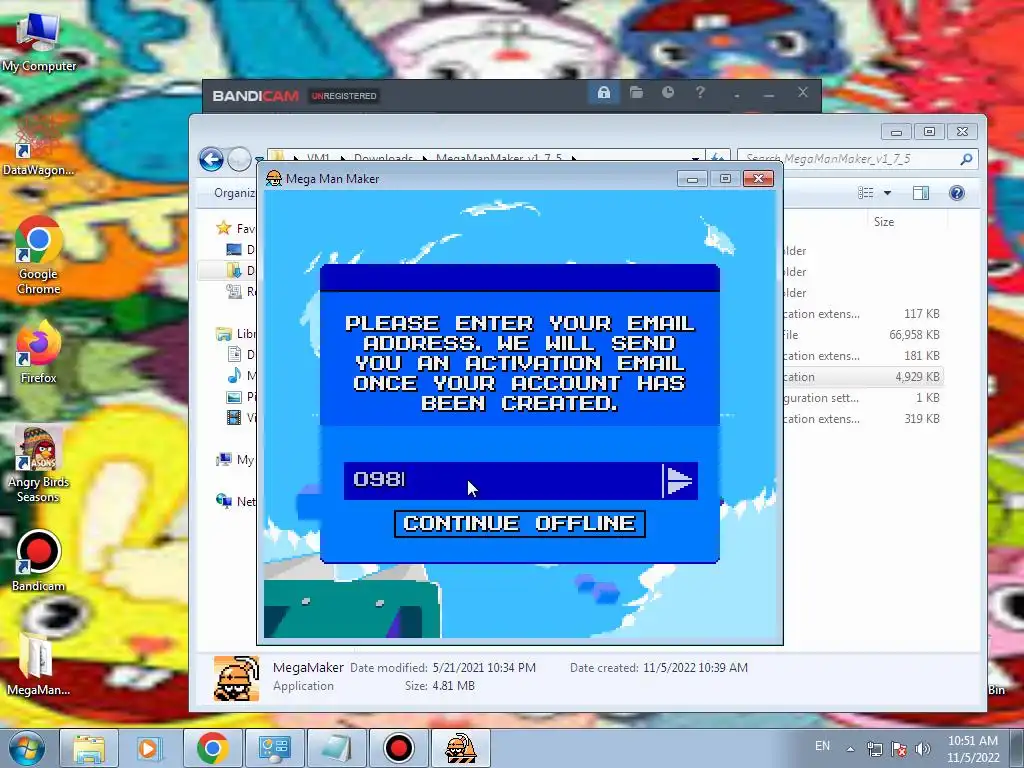Open My Computer desktop icon

point(39,42)
